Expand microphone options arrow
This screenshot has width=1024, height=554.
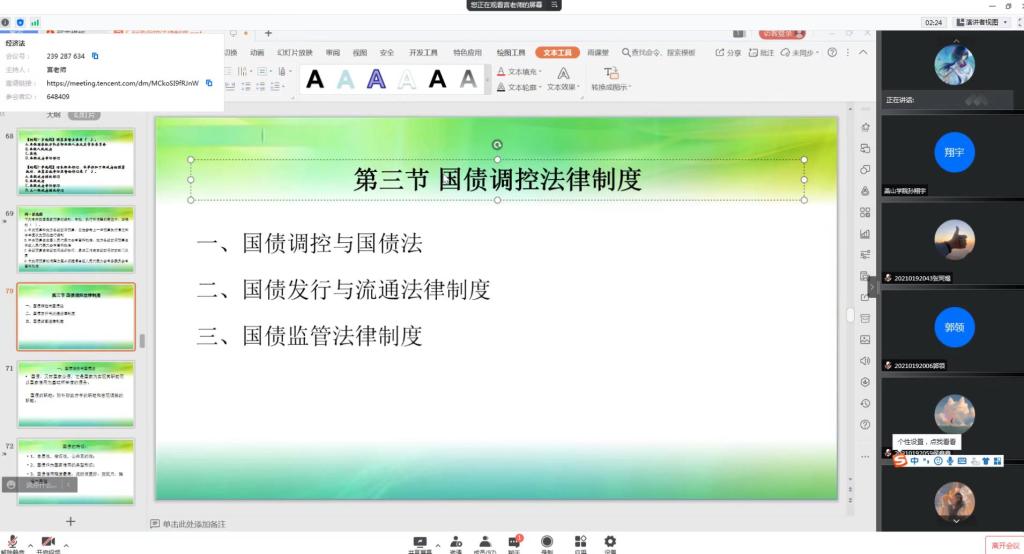tap(28, 541)
